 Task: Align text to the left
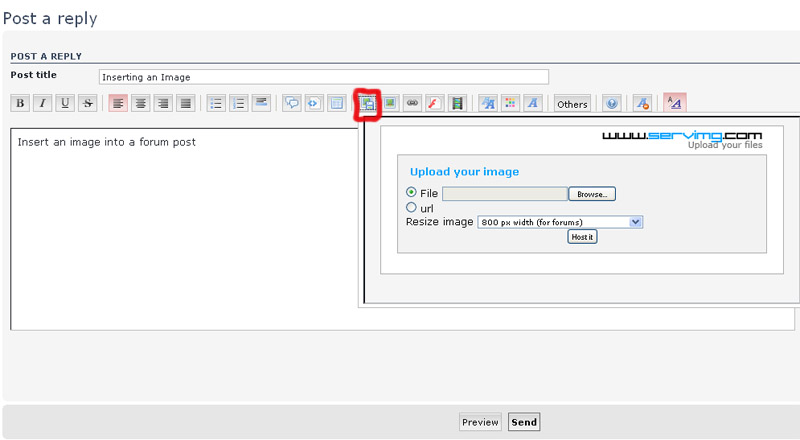pyautogui.click(x=118, y=104)
